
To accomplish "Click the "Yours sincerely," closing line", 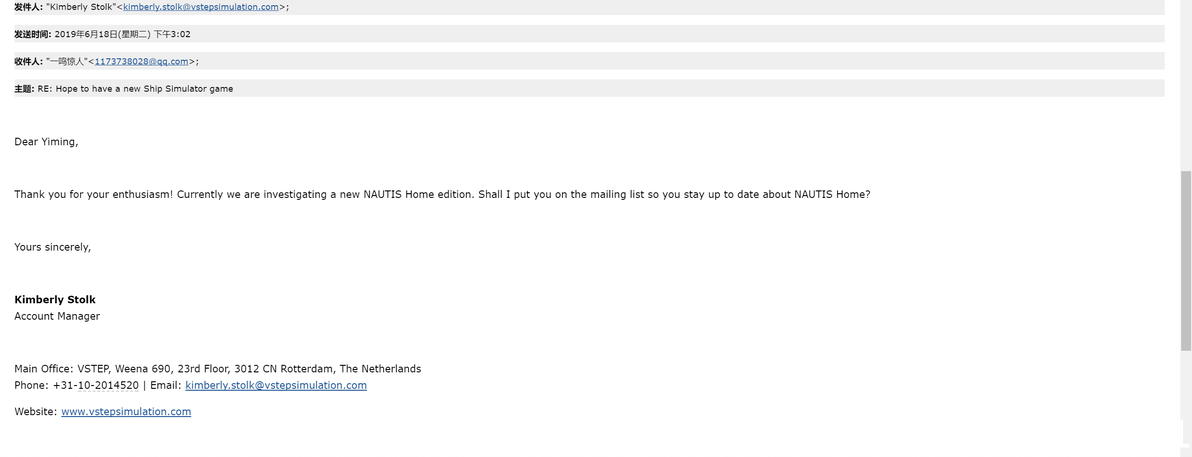I will 52,246.
